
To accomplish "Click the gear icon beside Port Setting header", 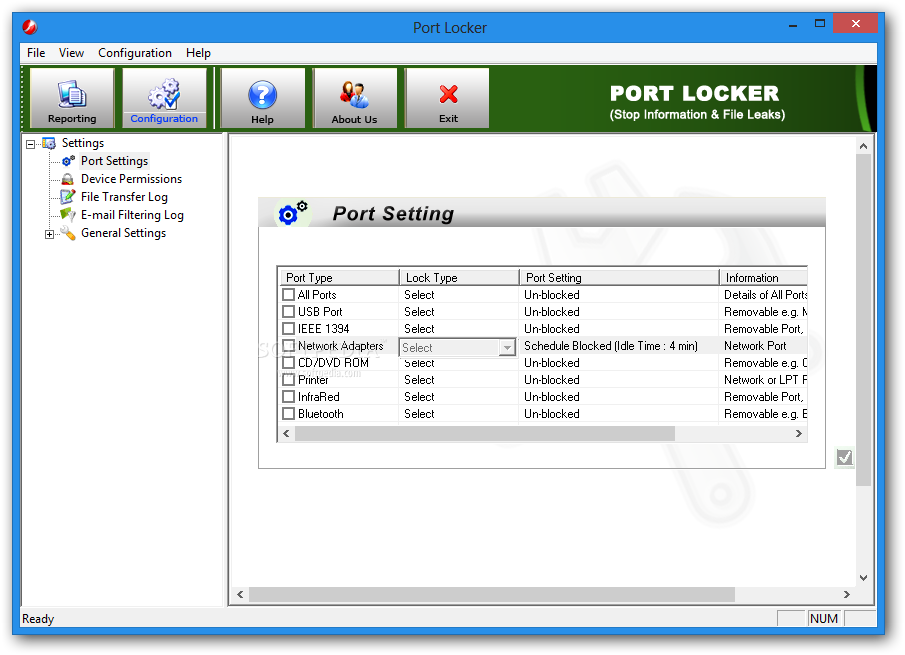I will (291, 211).
